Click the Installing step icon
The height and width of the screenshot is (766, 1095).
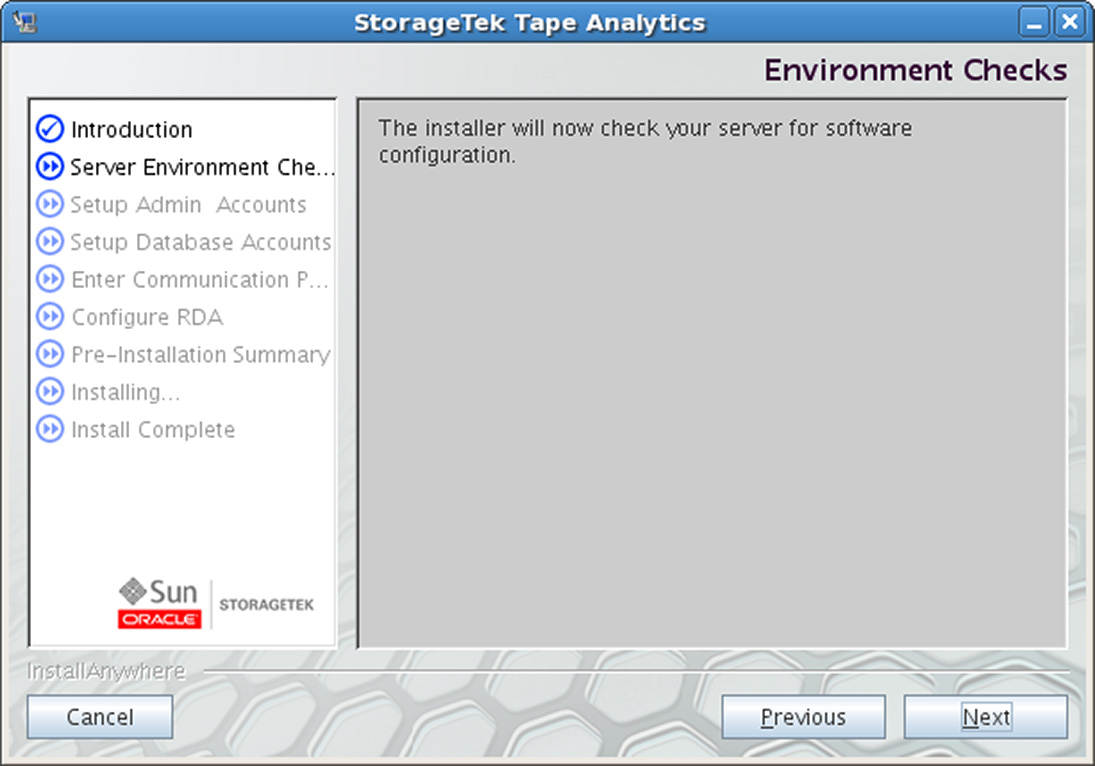[50, 392]
